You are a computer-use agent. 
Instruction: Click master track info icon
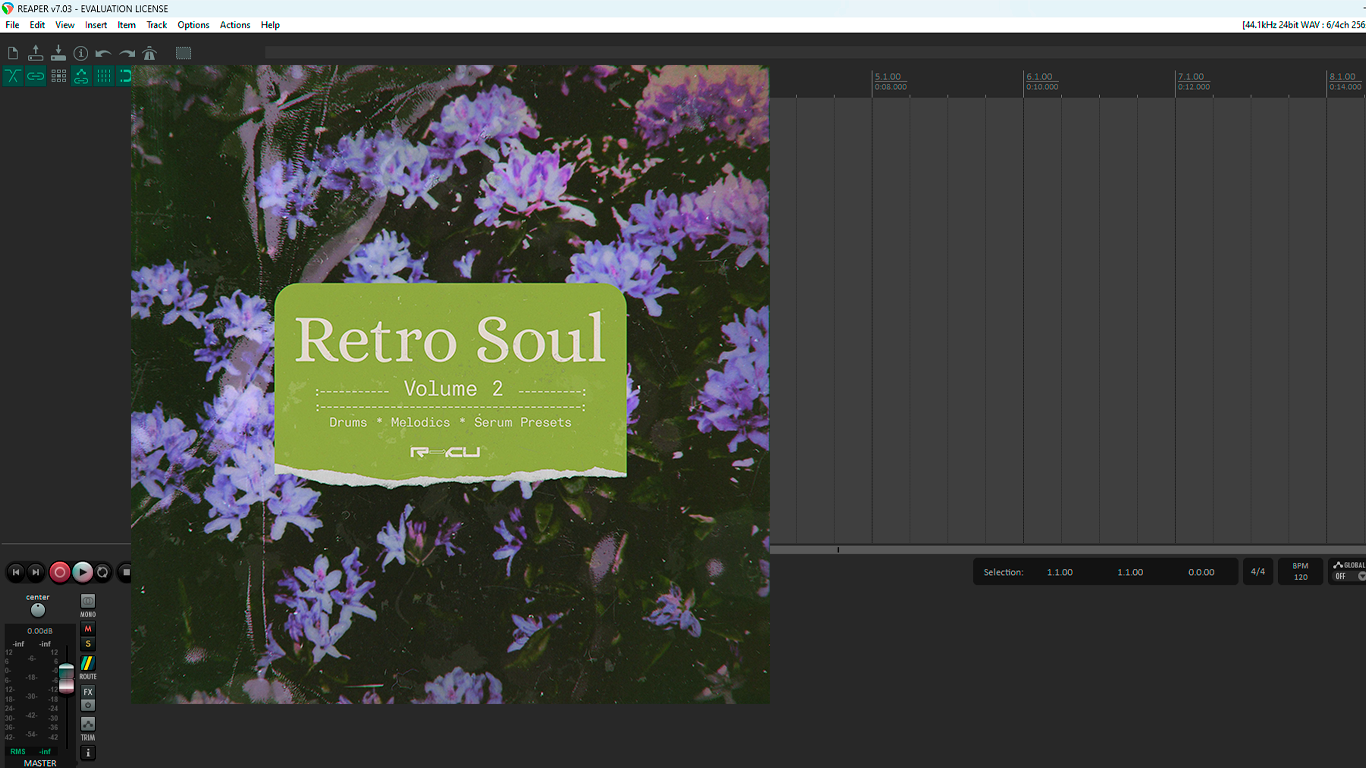(x=88, y=753)
